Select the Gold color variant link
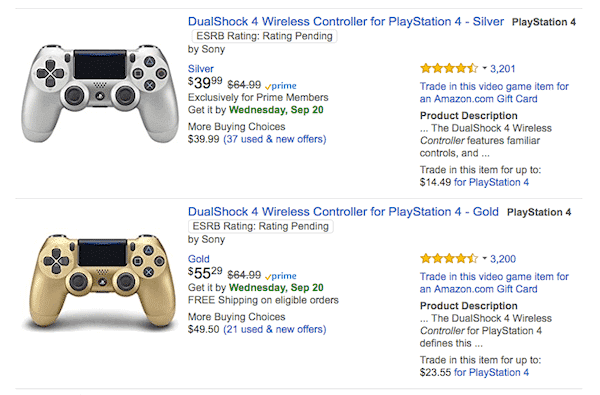This screenshot has width=600, height=395. coord(199,259)
